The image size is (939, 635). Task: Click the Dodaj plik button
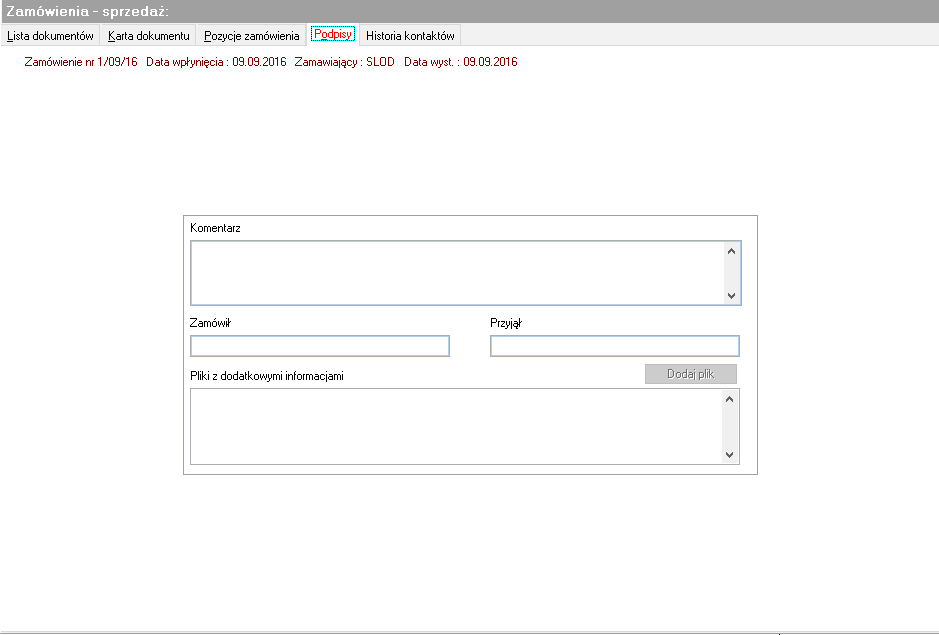coord(690,374)
